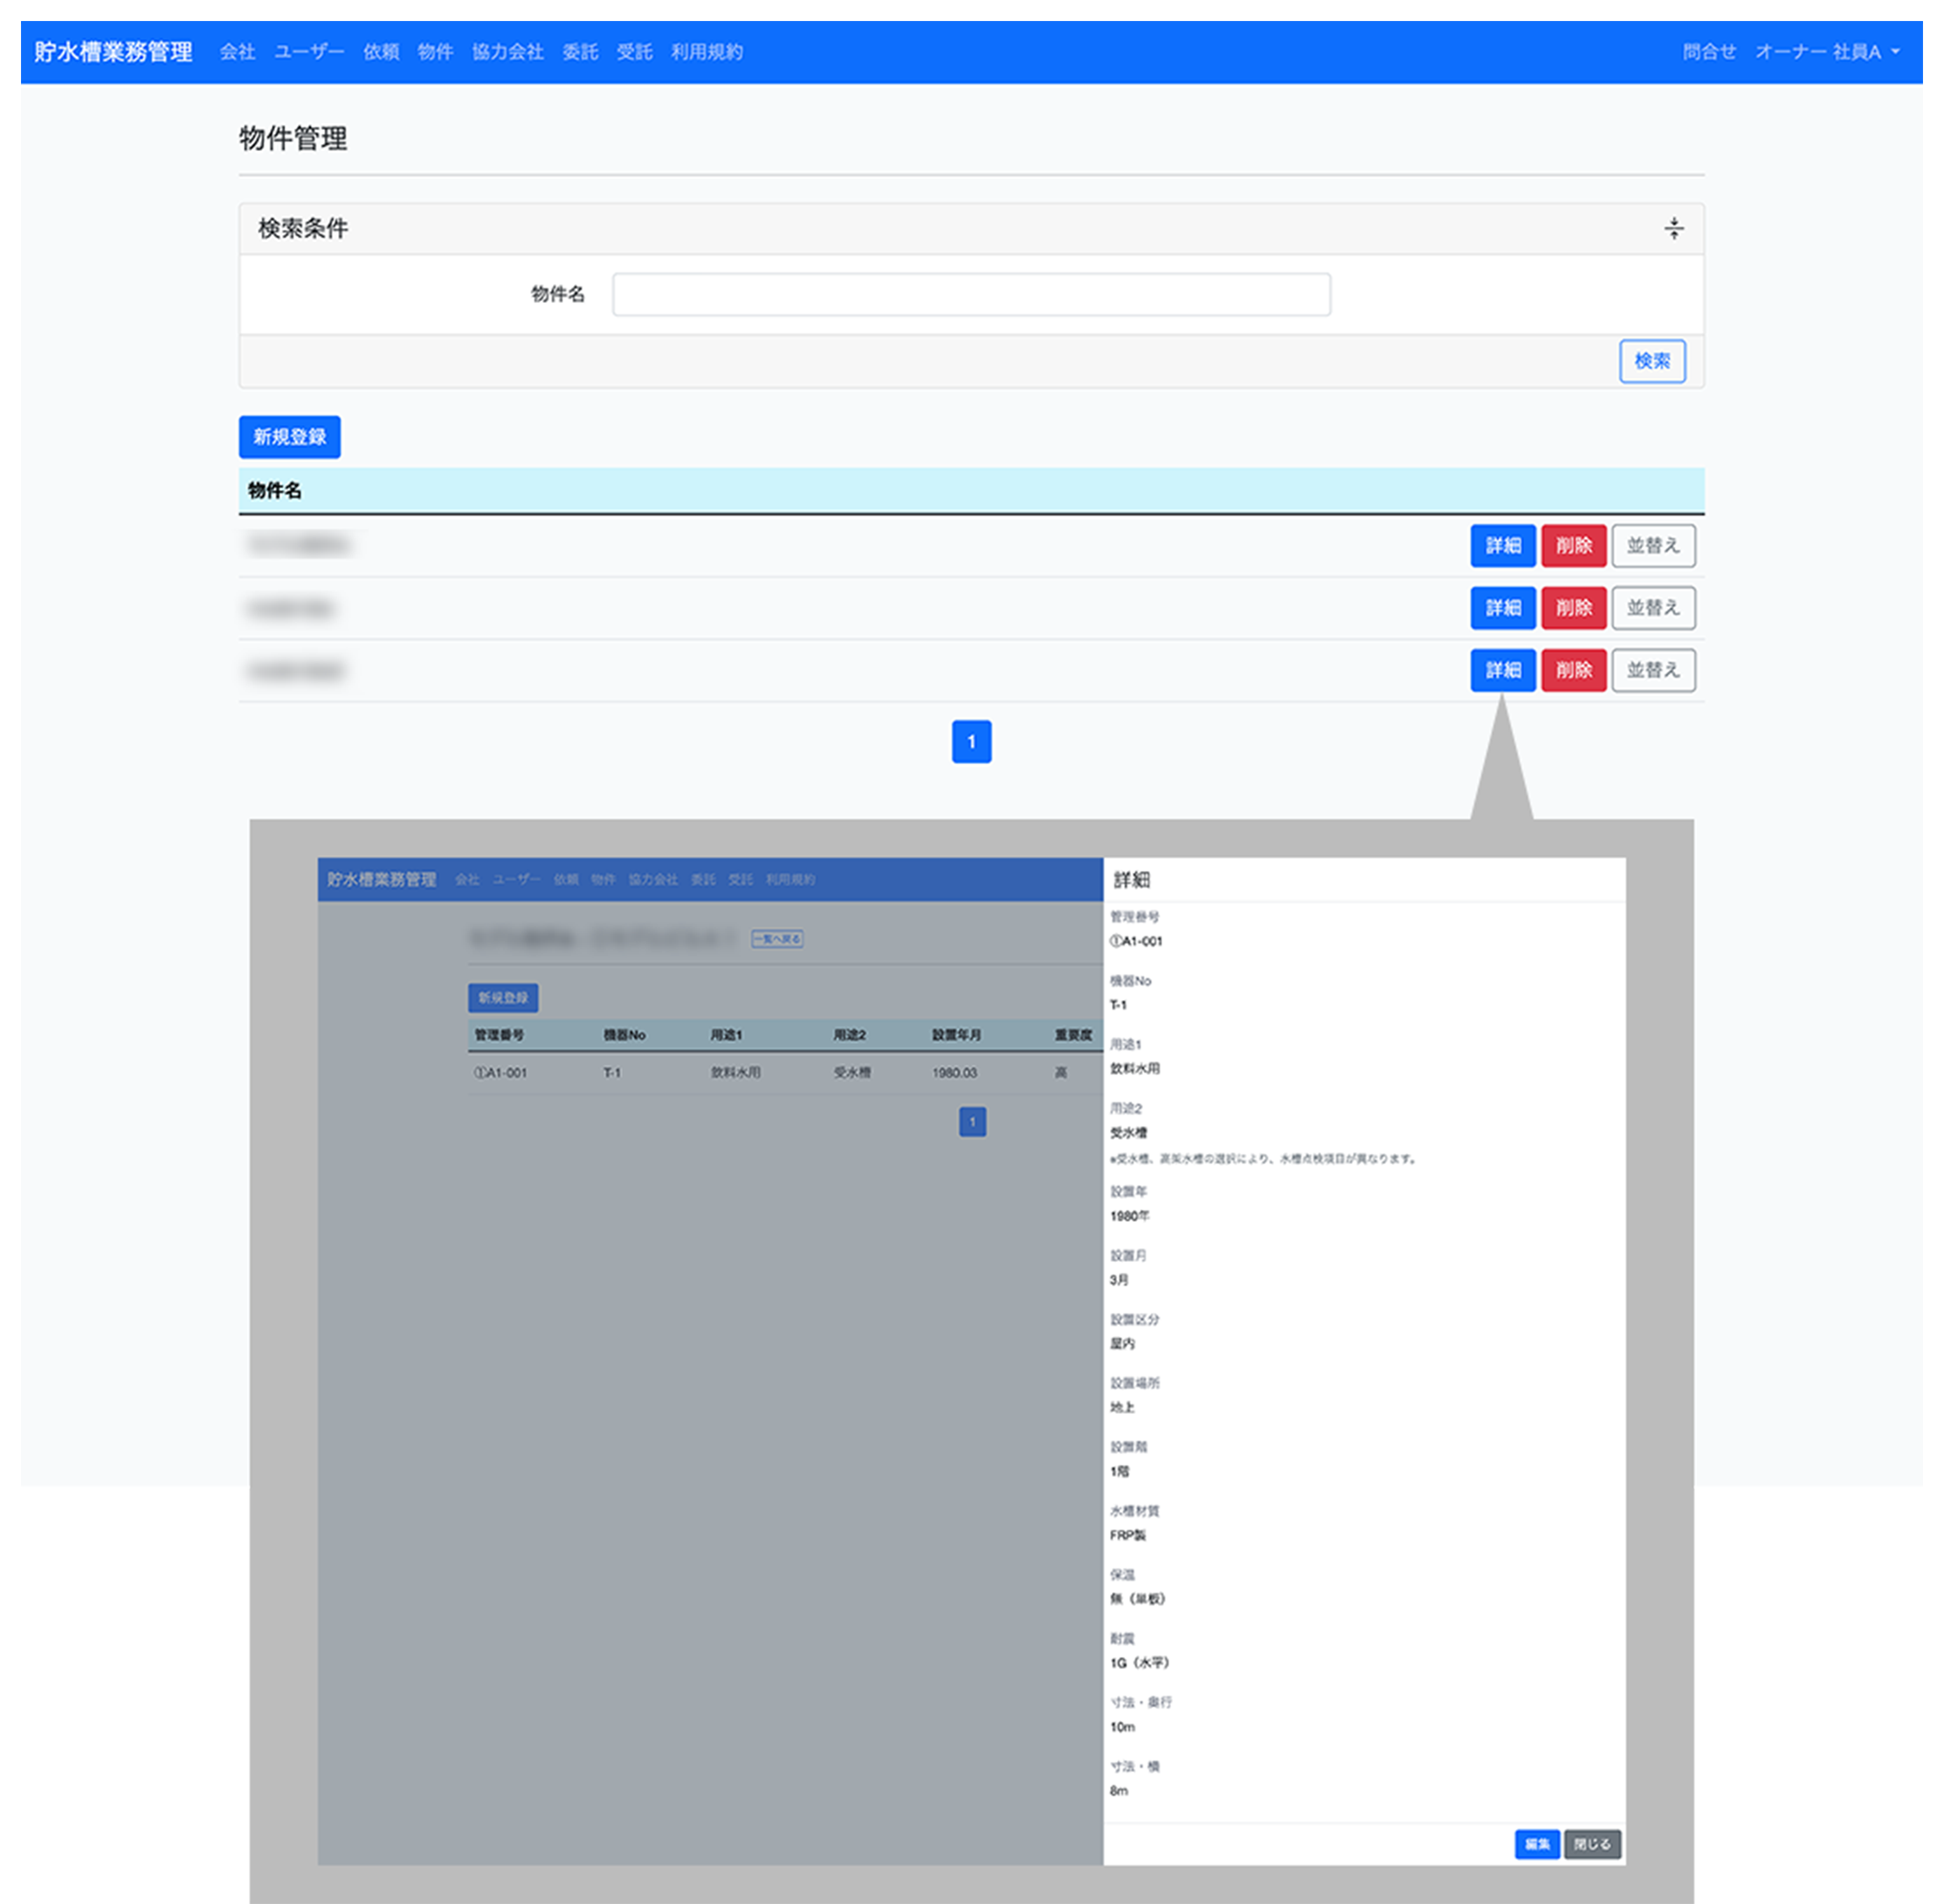
Task: Open 詳細 for the third property row
Action: click(1503, 670)
